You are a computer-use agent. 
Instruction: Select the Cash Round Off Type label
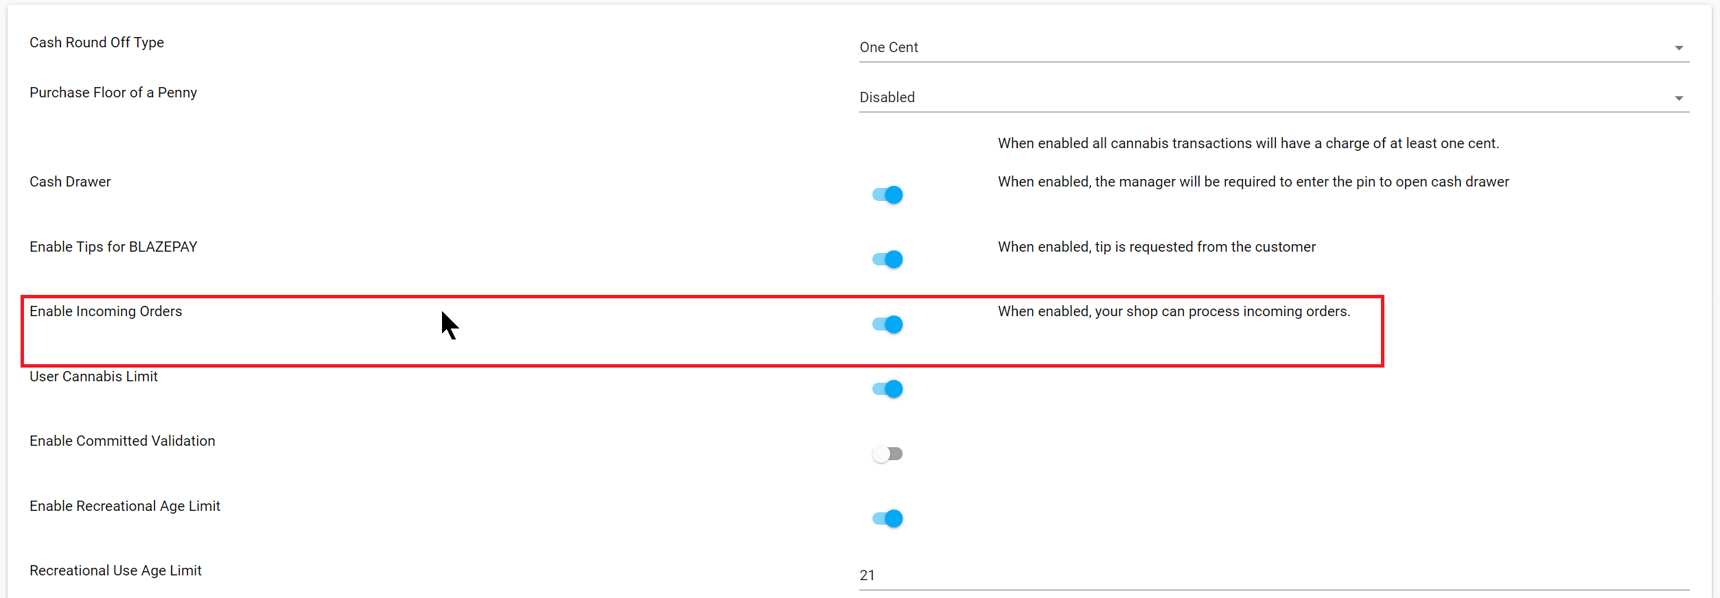pos(96,42)
